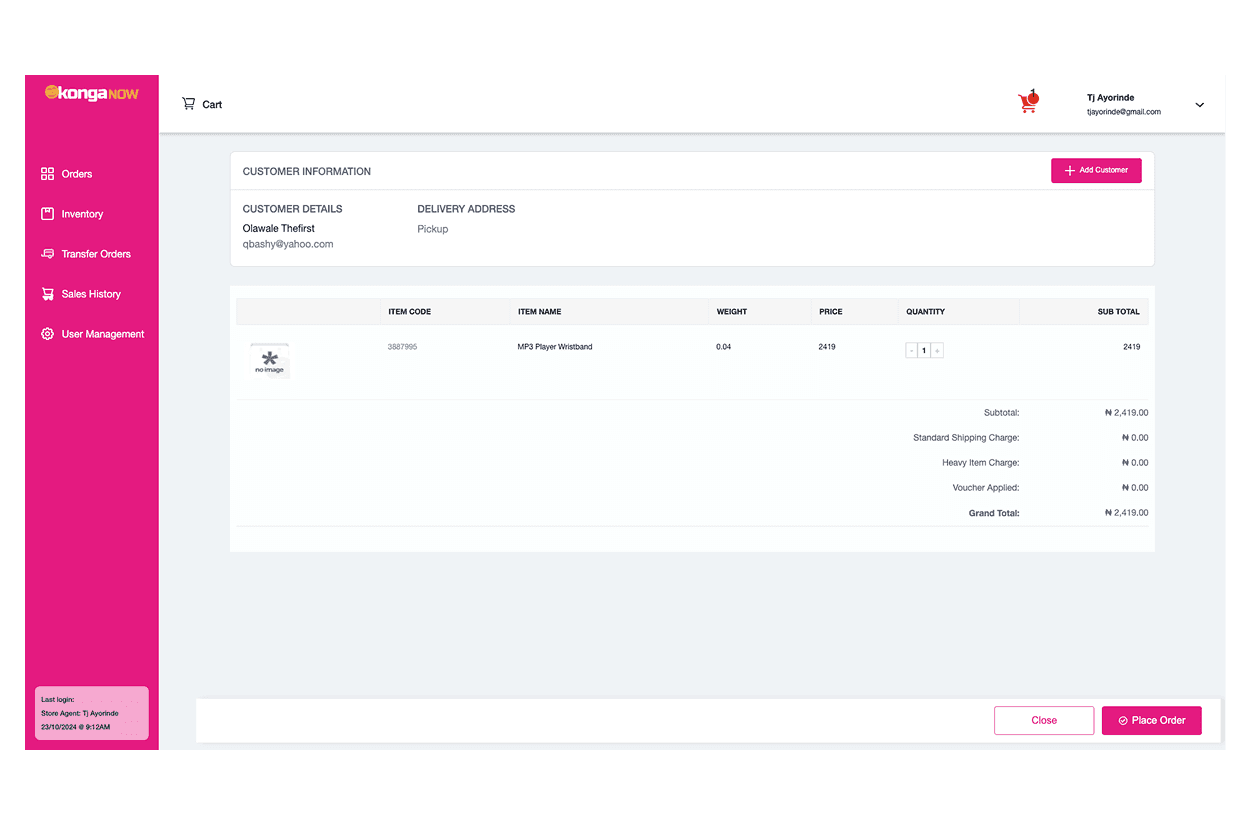Image resolution: width=1250 pixels, height=825 pixels.
Task: Click the Sales History cart icon
Action: (x=47, y=294)
